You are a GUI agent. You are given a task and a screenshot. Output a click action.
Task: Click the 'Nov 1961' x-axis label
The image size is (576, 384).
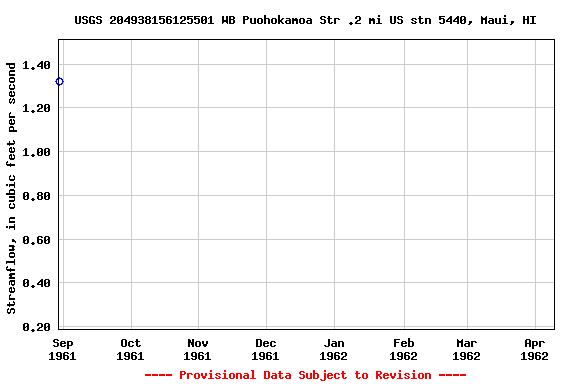(x=198, y=349)
